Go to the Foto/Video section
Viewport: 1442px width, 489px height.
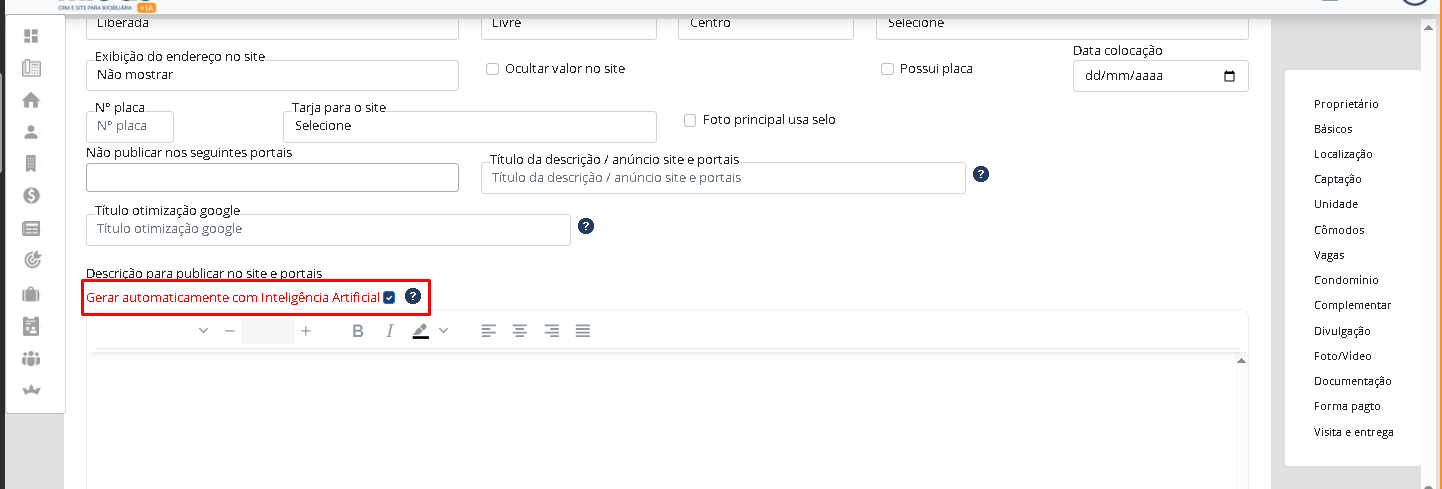(1342, 356)
